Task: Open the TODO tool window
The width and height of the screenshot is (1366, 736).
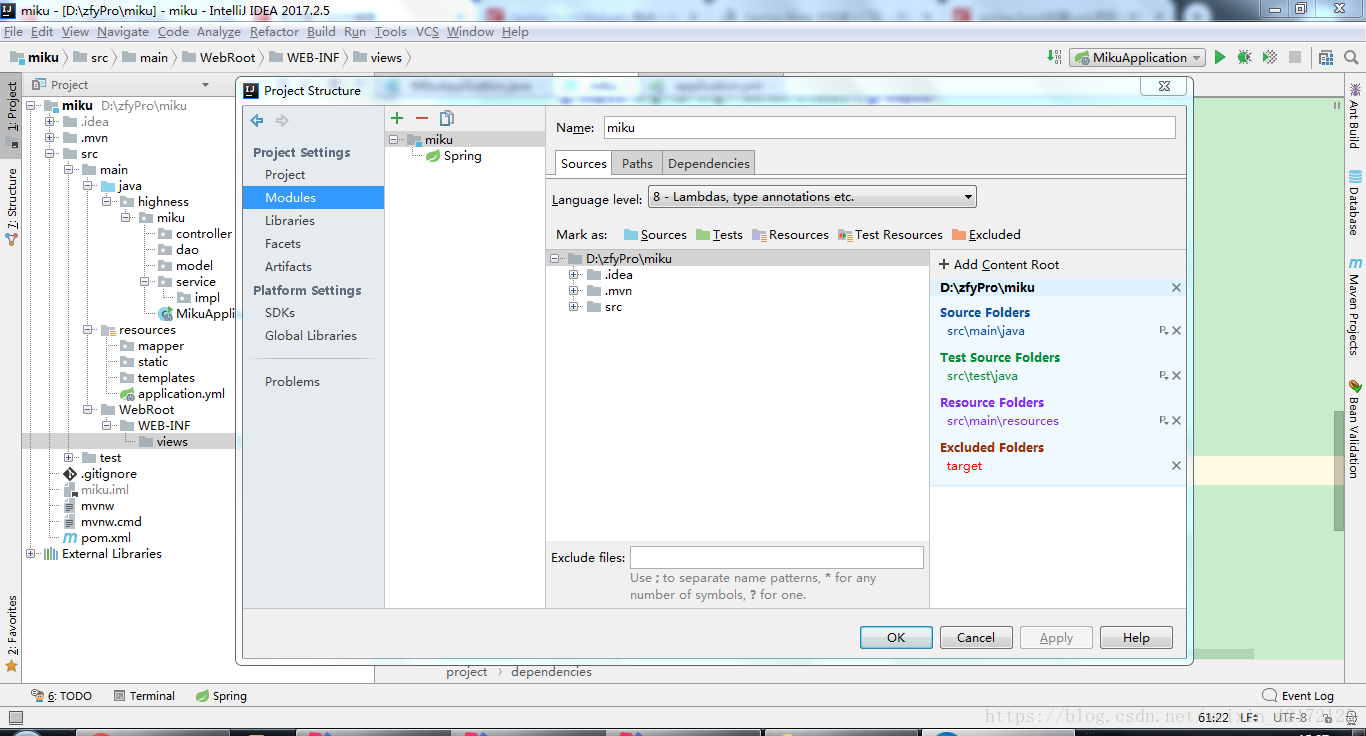Action: point(61,696)
